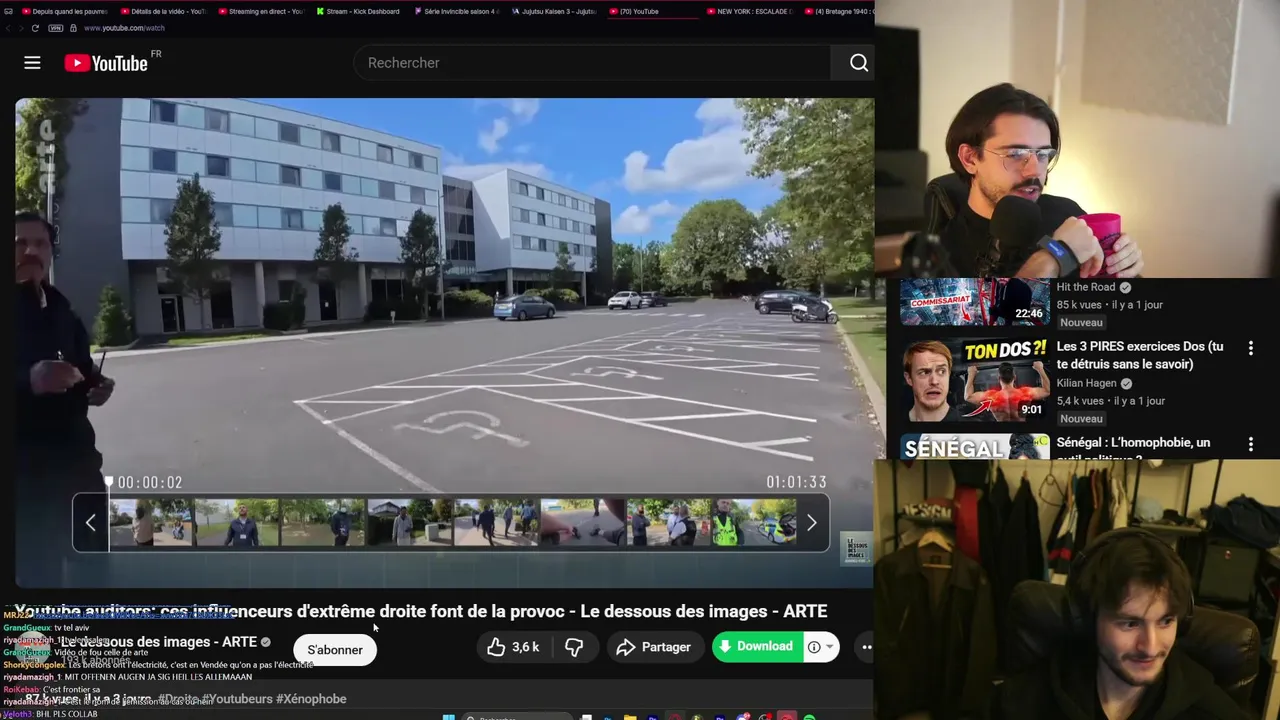Click the VPN badge in address bar

click(56, 28)
